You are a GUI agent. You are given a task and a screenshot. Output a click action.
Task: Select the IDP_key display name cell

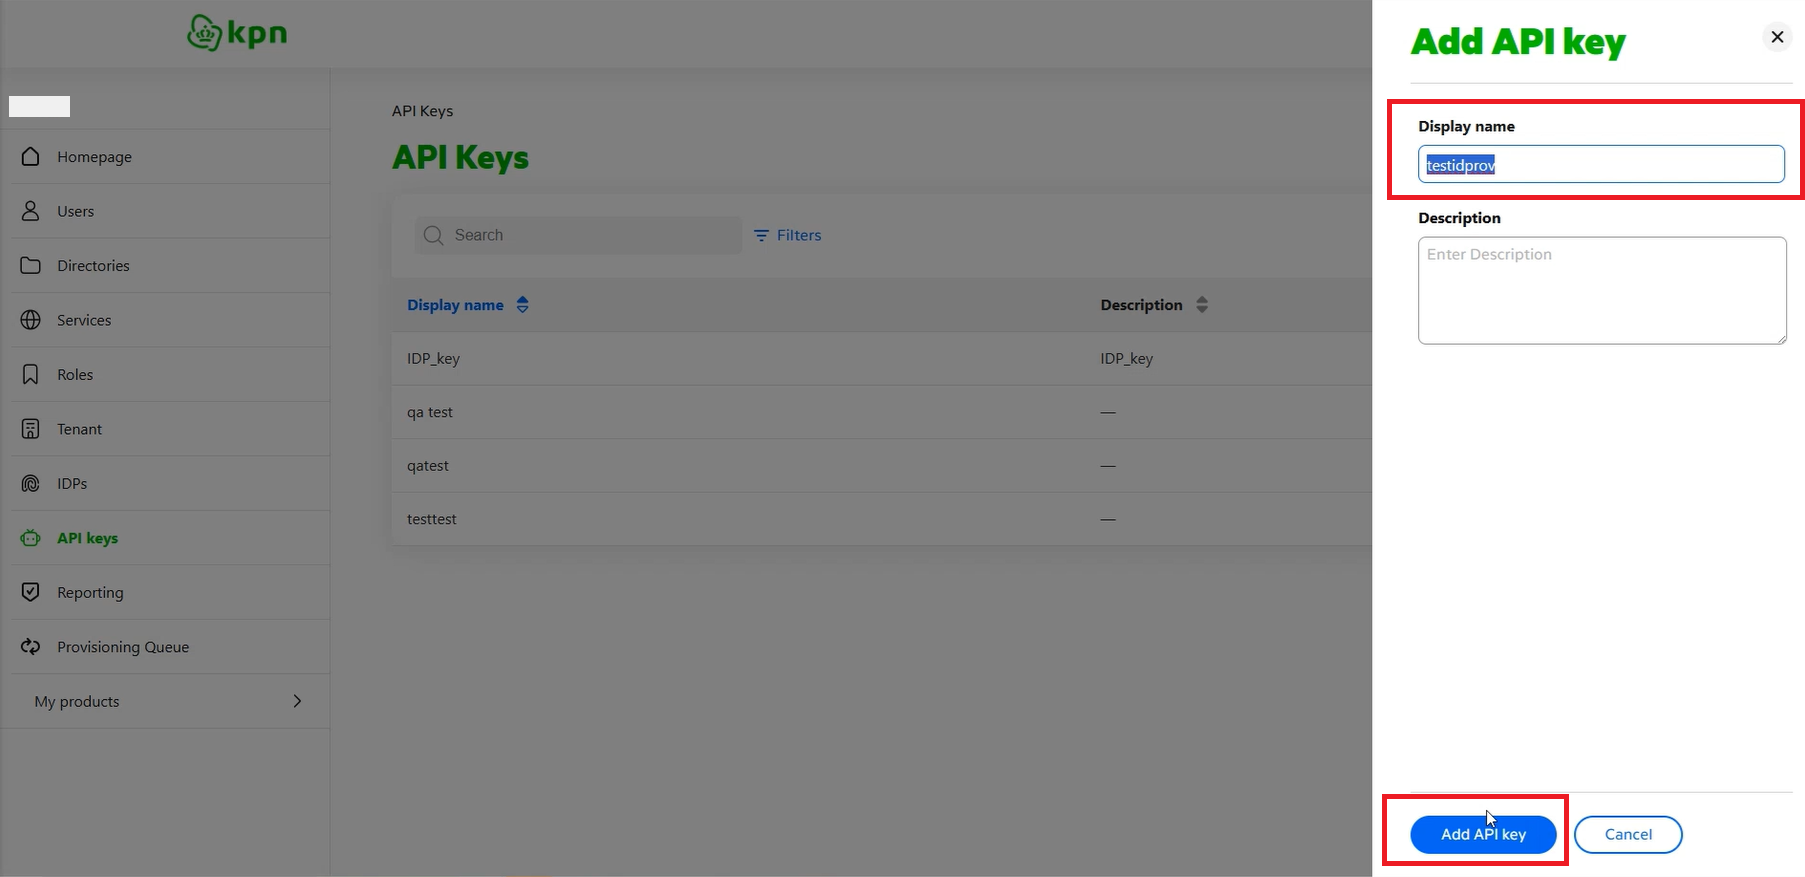(433, 358)
